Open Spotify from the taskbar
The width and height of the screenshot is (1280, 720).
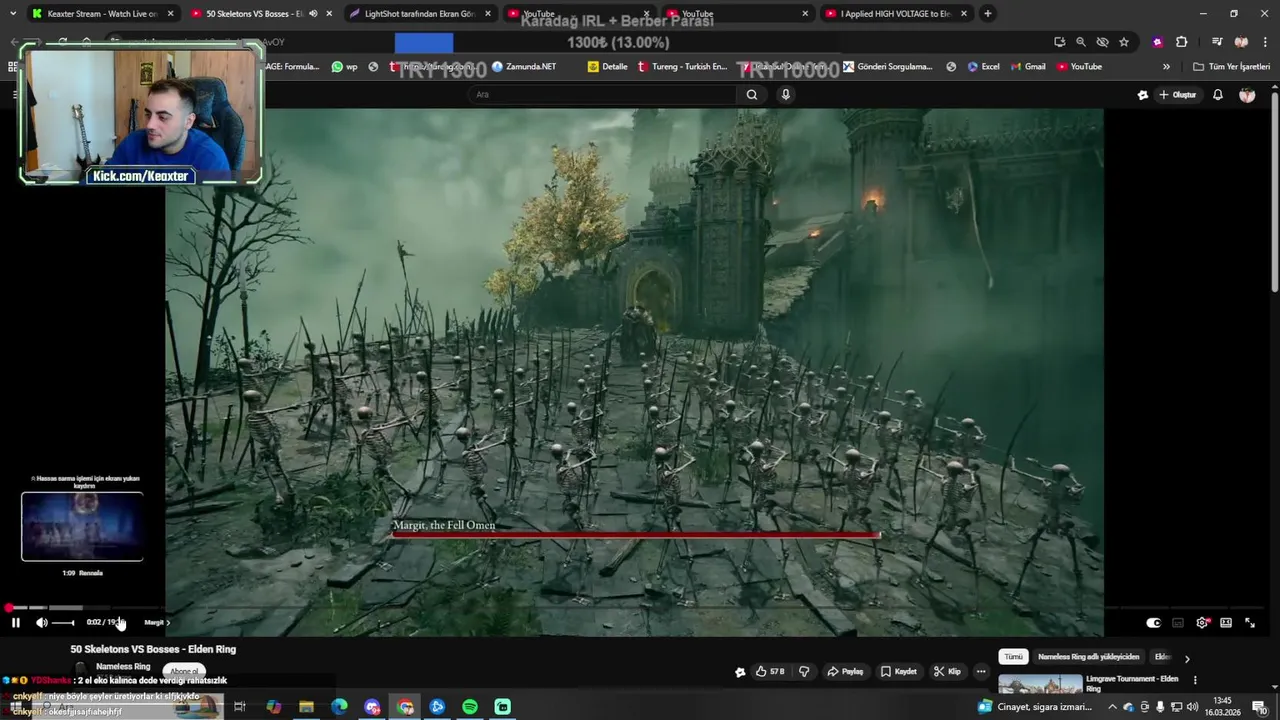[470, 707]
